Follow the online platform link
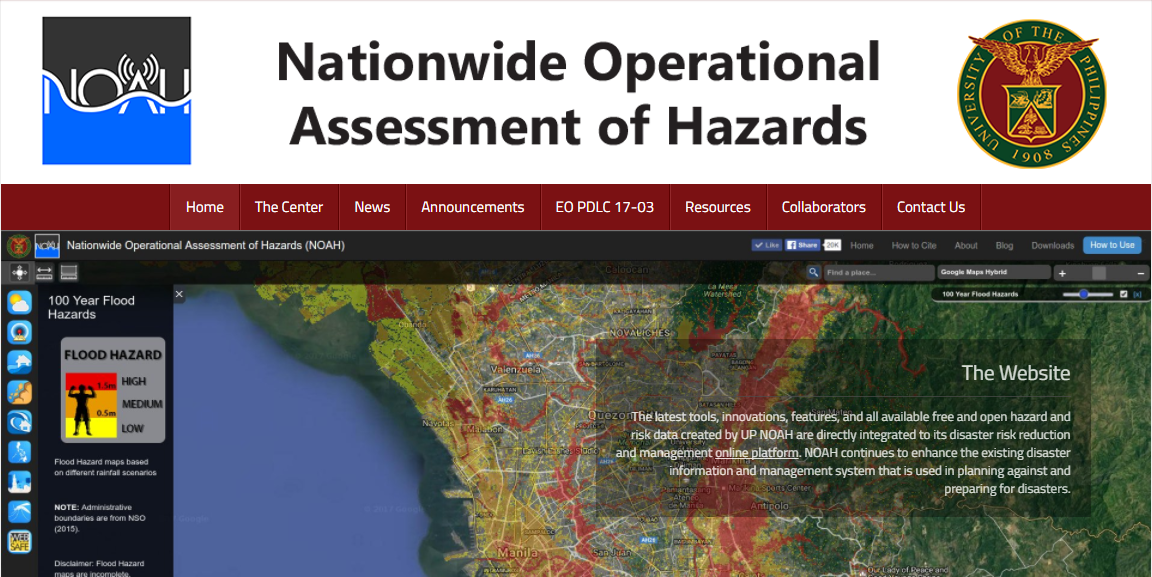 coord(756,453)
